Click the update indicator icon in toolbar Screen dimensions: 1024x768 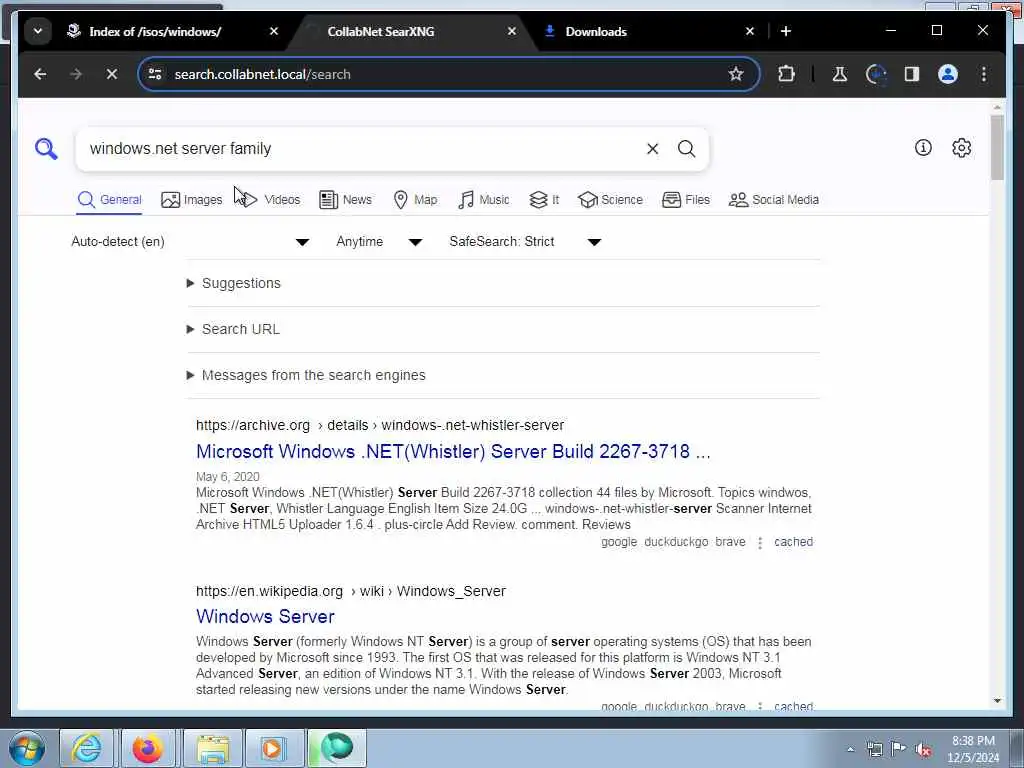tap(876, 74)
